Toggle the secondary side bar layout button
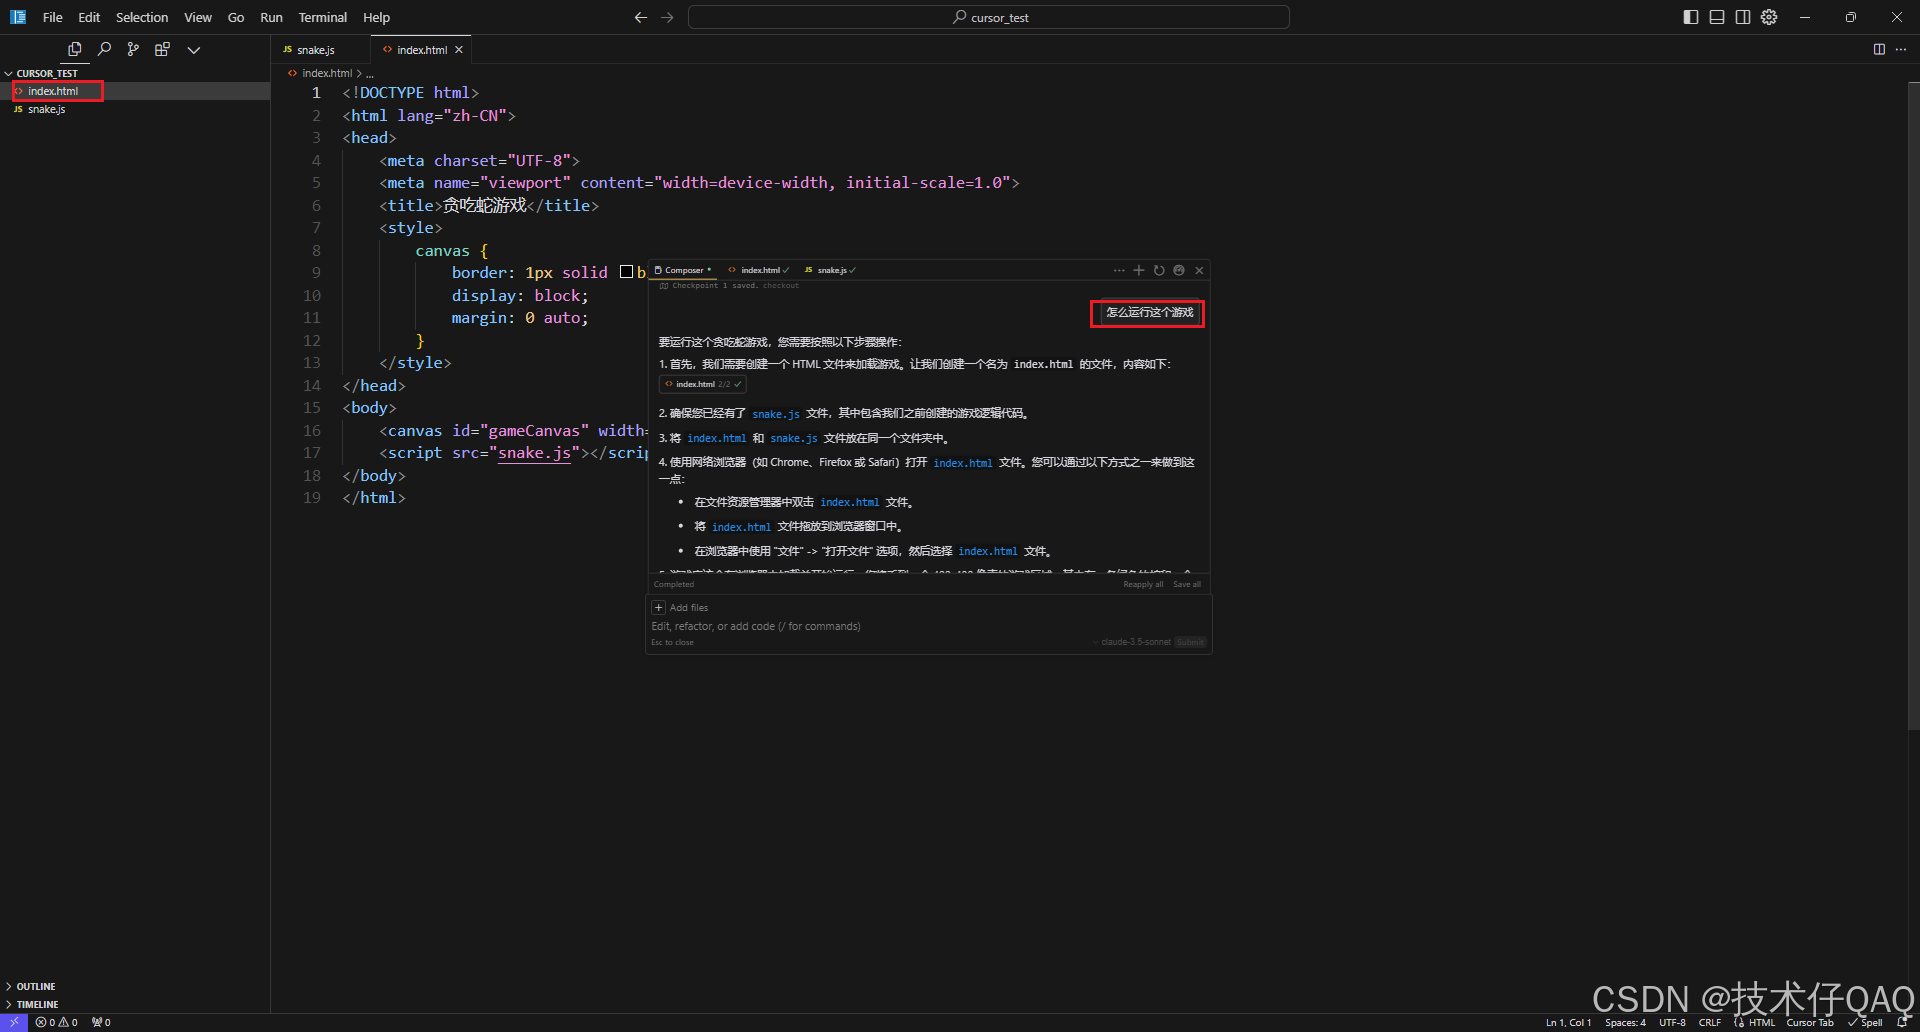The image size is (1920, 1032). click(1743, 17)
